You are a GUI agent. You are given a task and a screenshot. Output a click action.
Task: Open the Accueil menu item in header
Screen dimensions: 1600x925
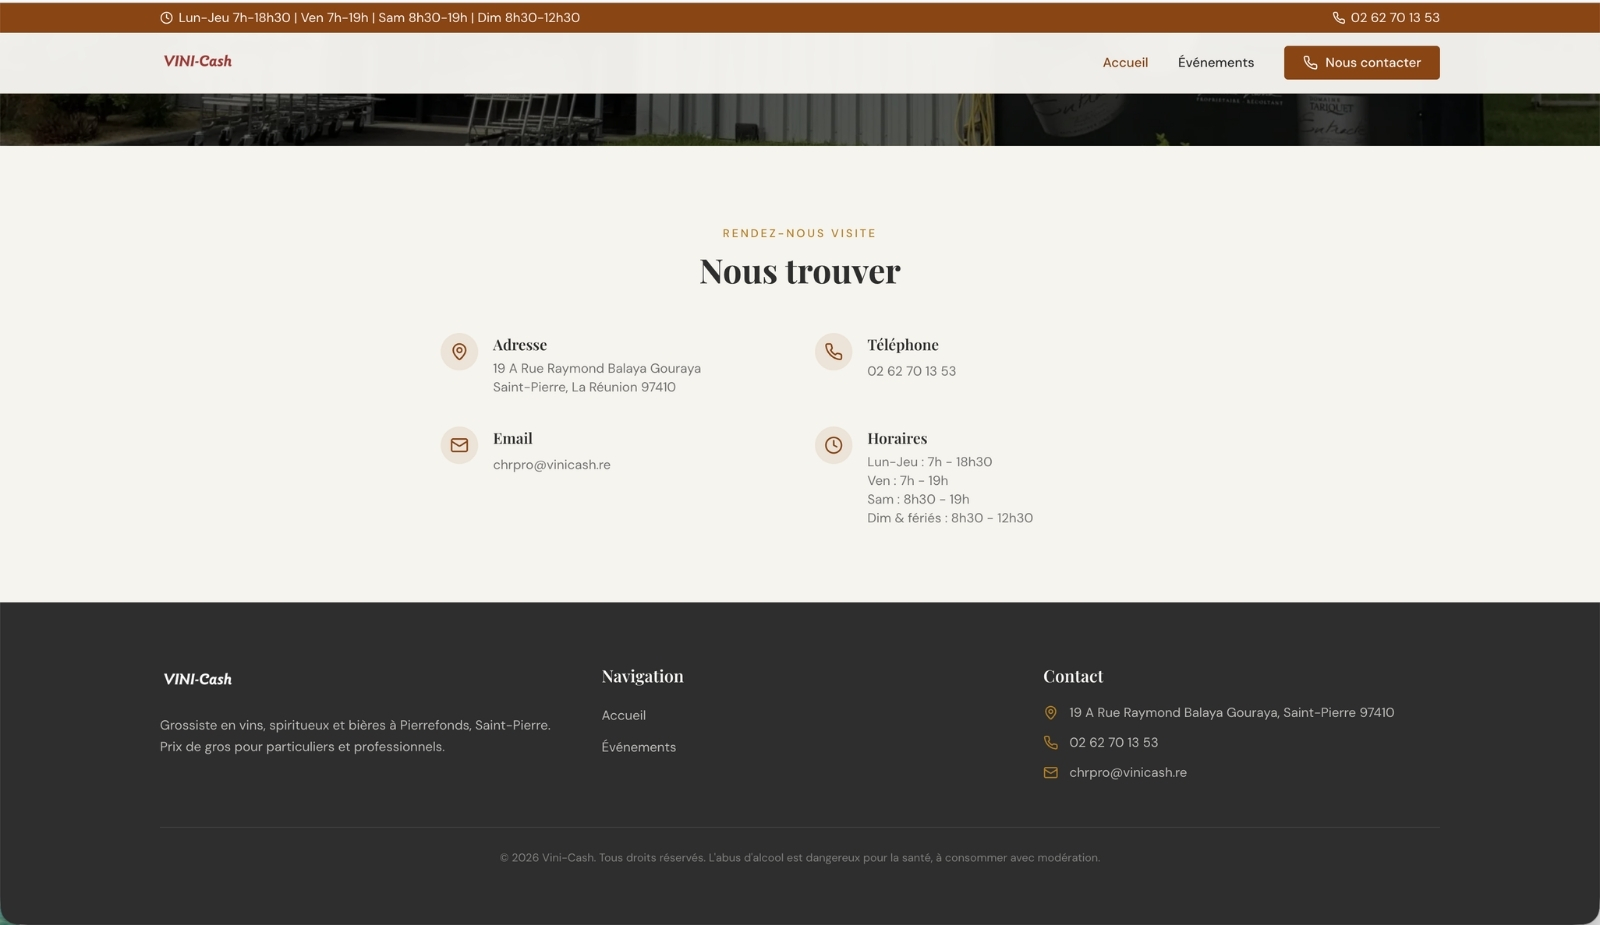(1125, 63)
